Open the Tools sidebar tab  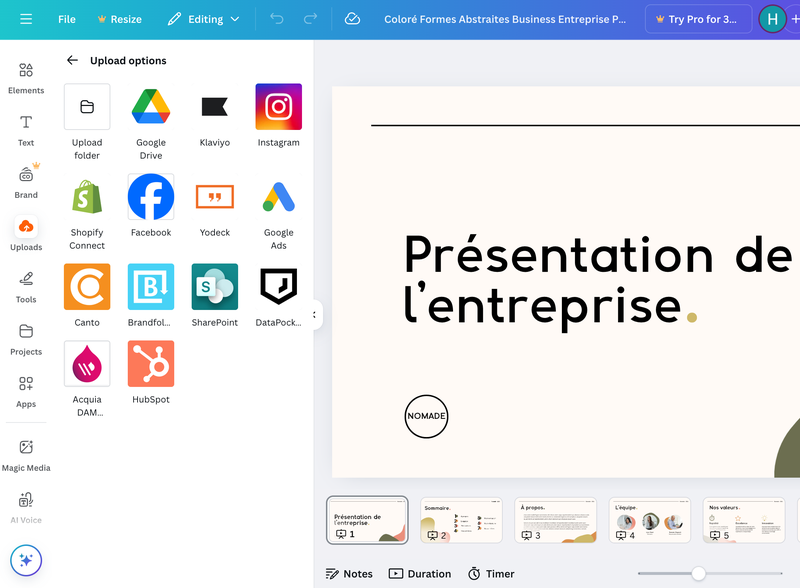[x=26, y=287]
